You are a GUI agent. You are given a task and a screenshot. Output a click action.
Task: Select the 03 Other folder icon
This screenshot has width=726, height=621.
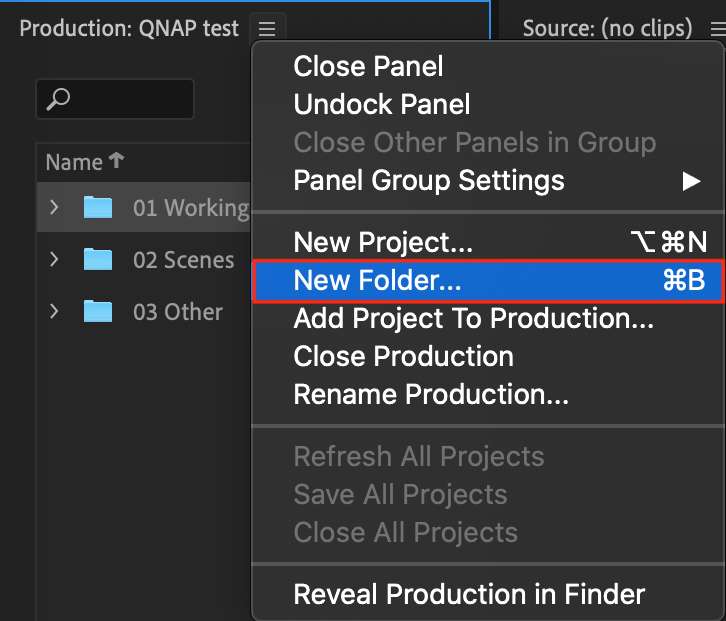[x=98, y=311]
